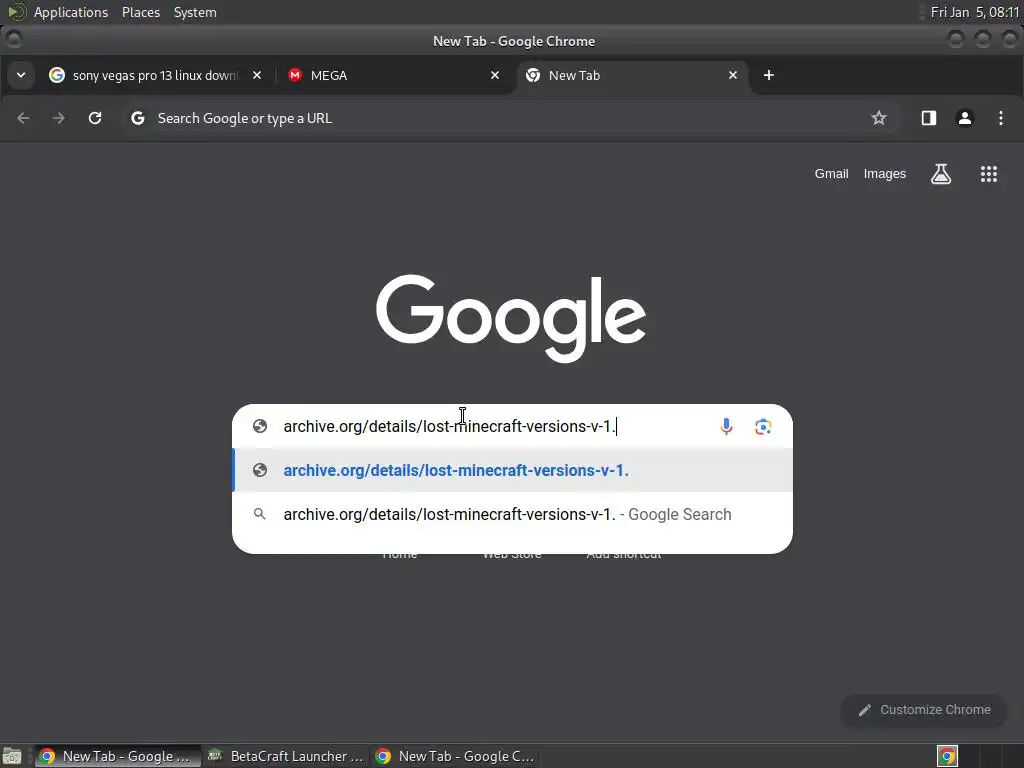The width and height of the screenshot is (1024, 768).
Task: Click the Google logo
Action: pos(511,318)
